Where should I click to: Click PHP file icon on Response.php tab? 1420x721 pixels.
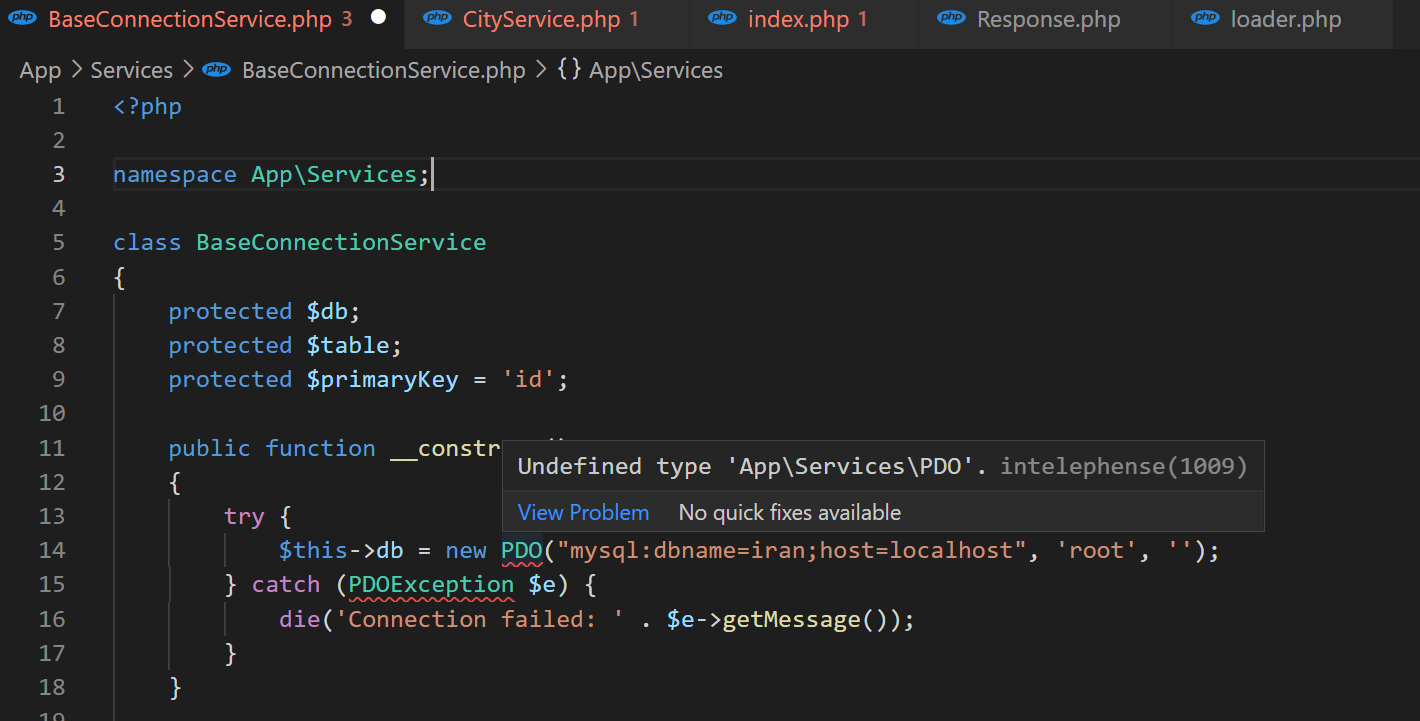(x=951, y=18)
